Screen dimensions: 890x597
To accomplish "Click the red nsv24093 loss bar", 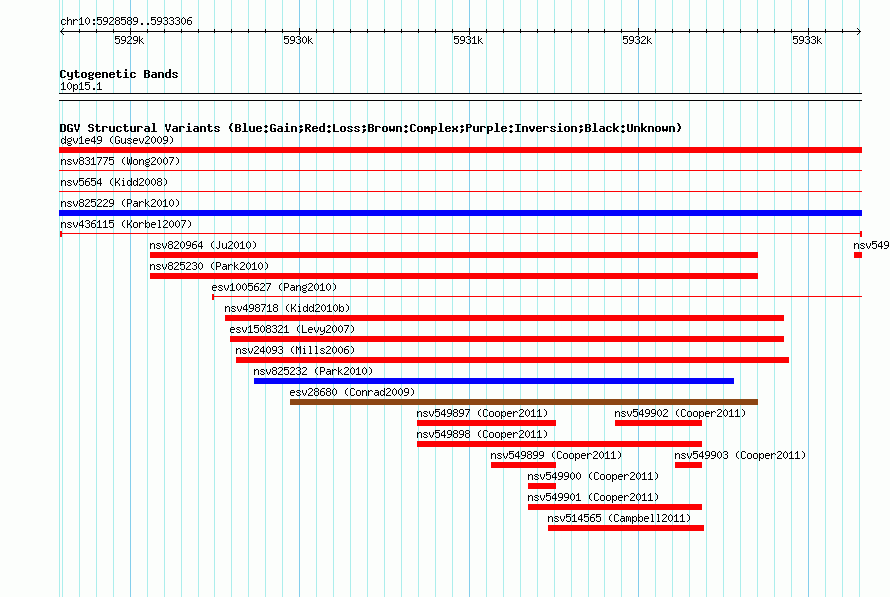I will coord(513,360).
